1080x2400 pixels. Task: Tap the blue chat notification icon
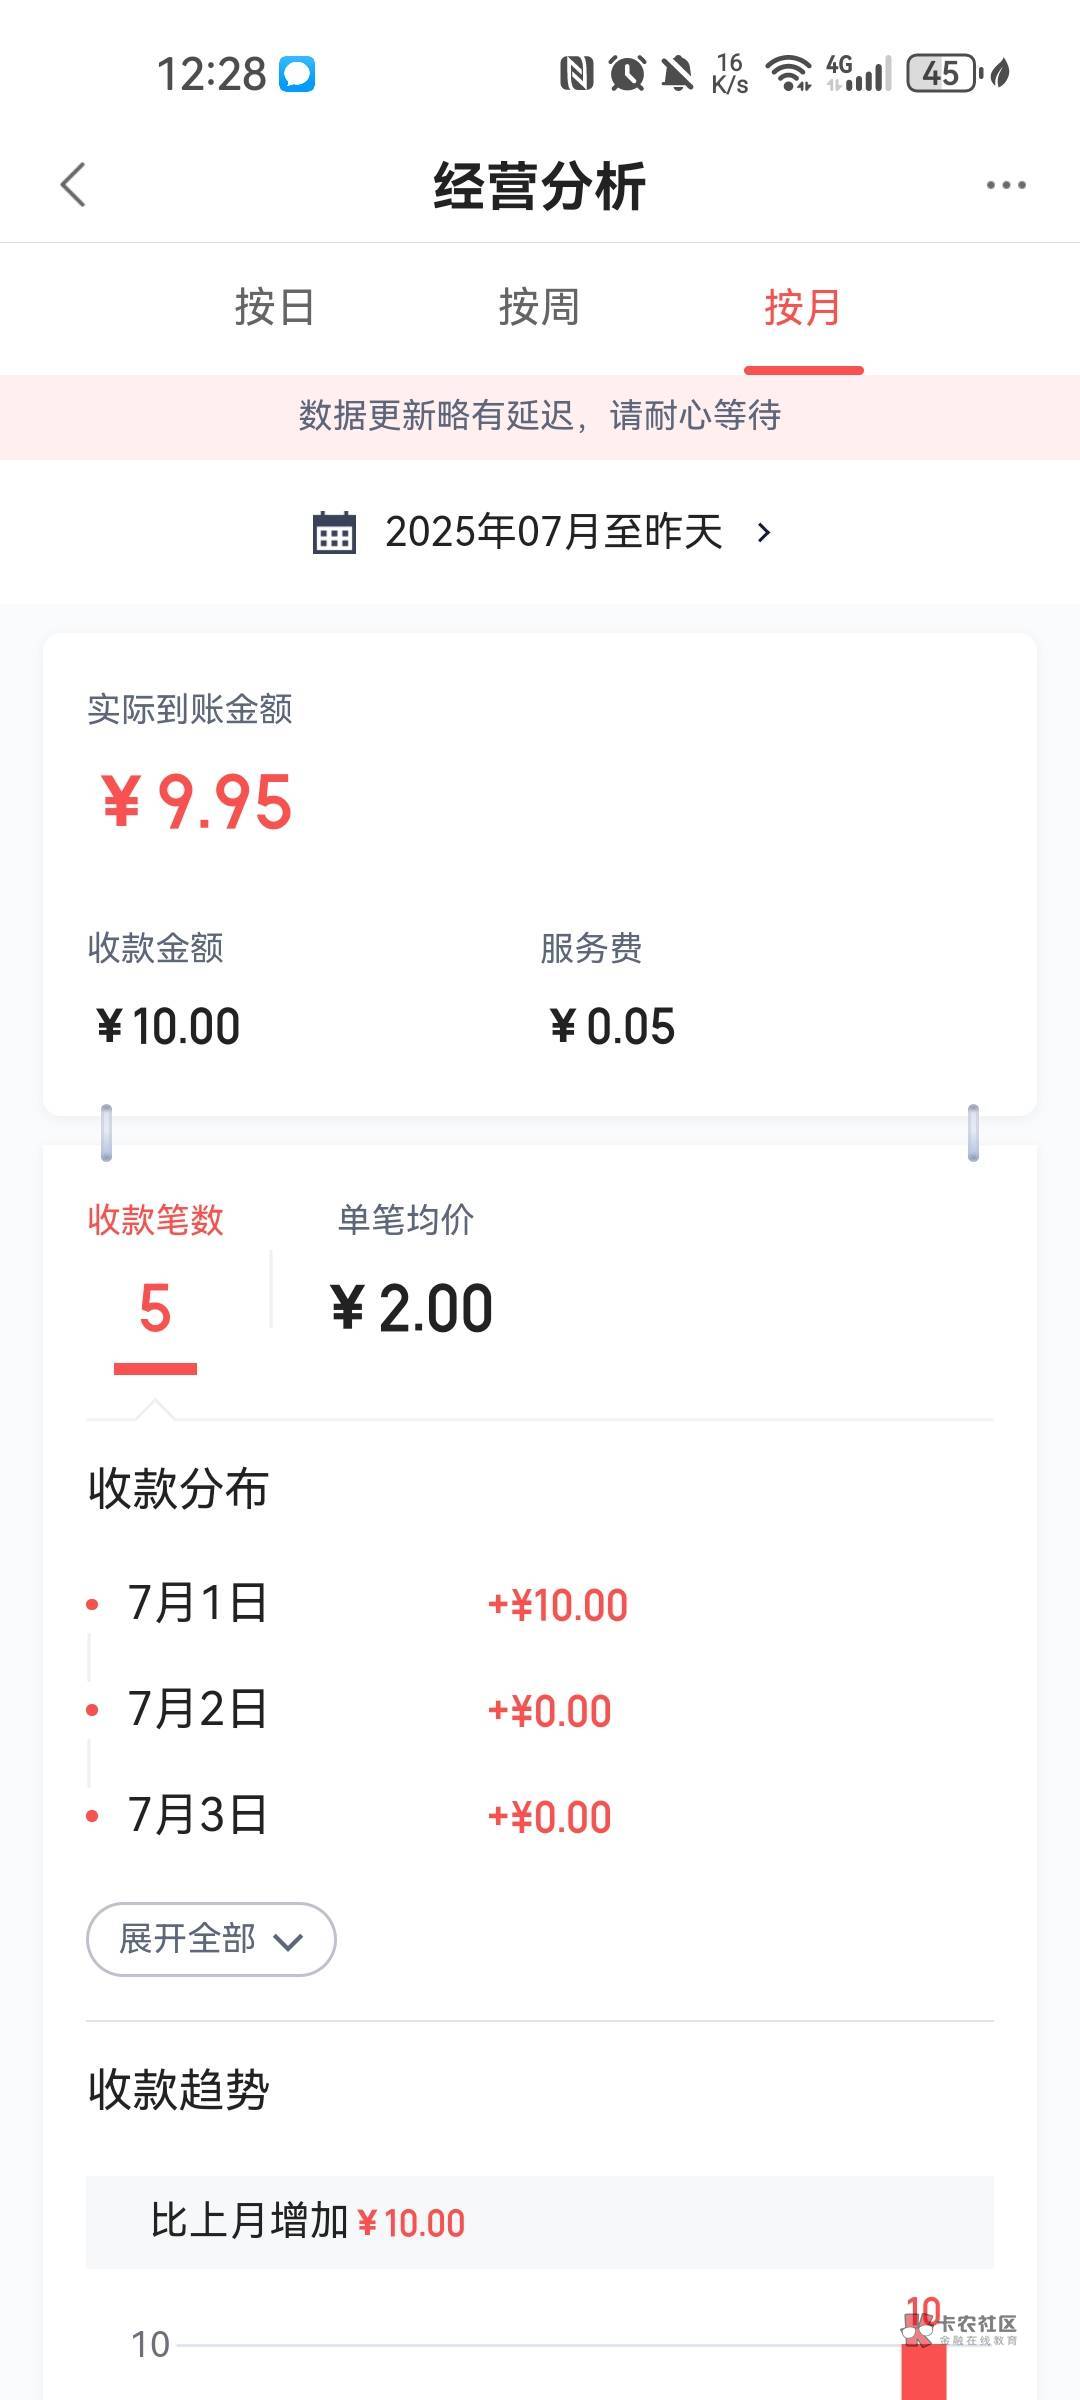(296, 74)
